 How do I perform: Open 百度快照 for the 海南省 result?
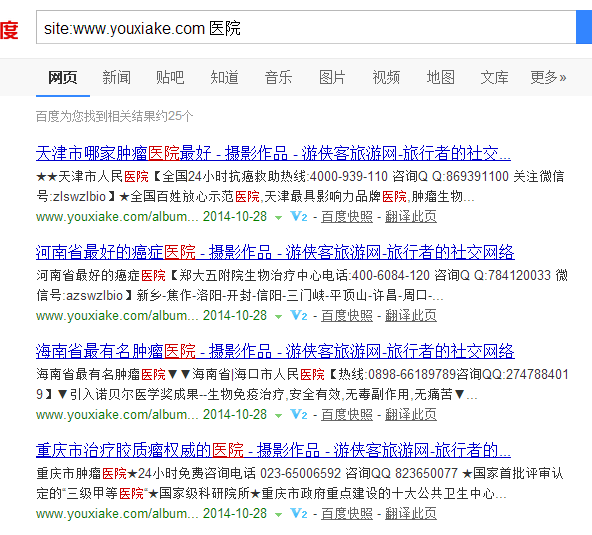click(x=347, y=415)
